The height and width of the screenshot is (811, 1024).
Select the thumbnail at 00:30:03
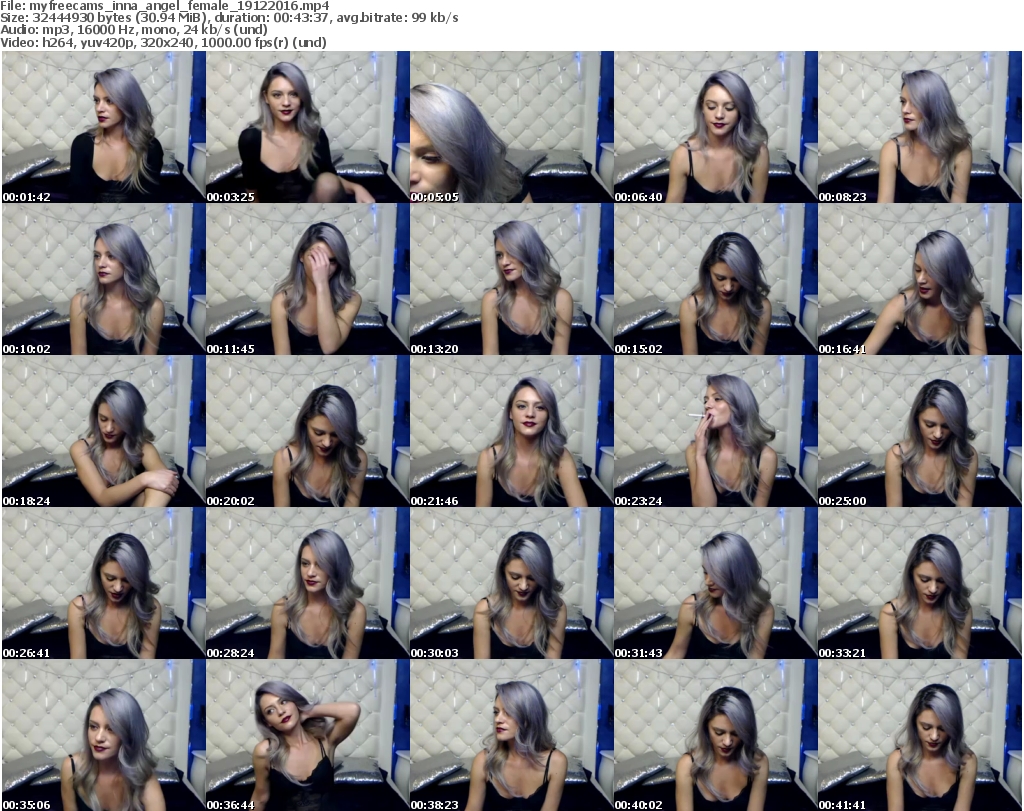pos(511,583)
